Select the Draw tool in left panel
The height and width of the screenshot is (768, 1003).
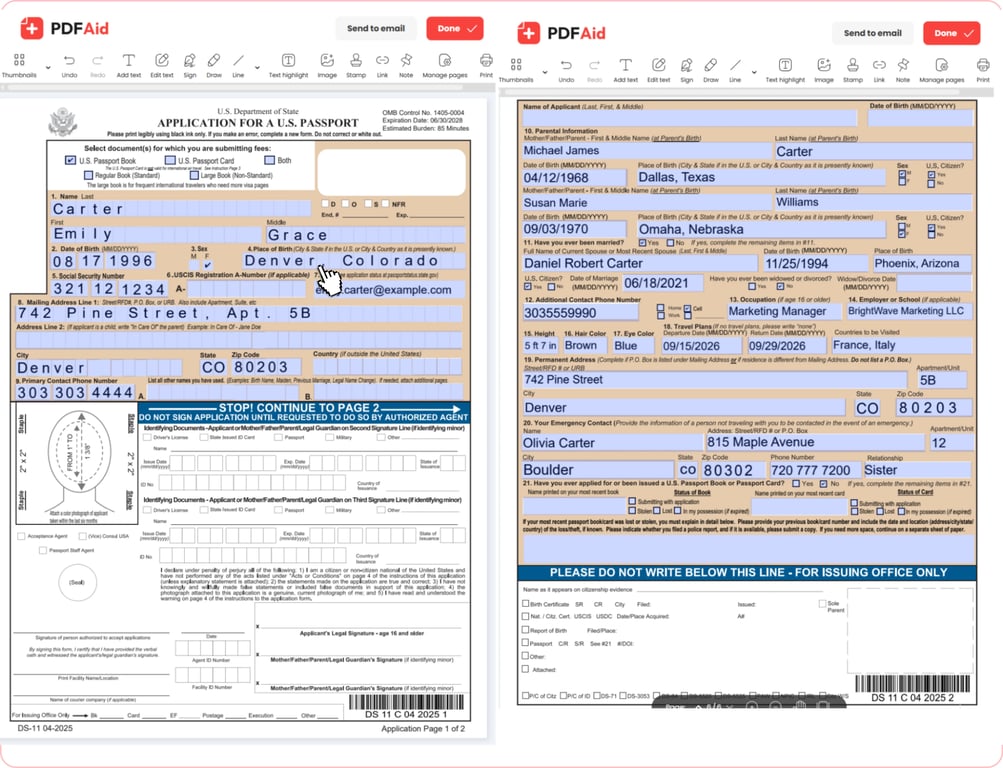pyautogui.click(x=214, y=66)
